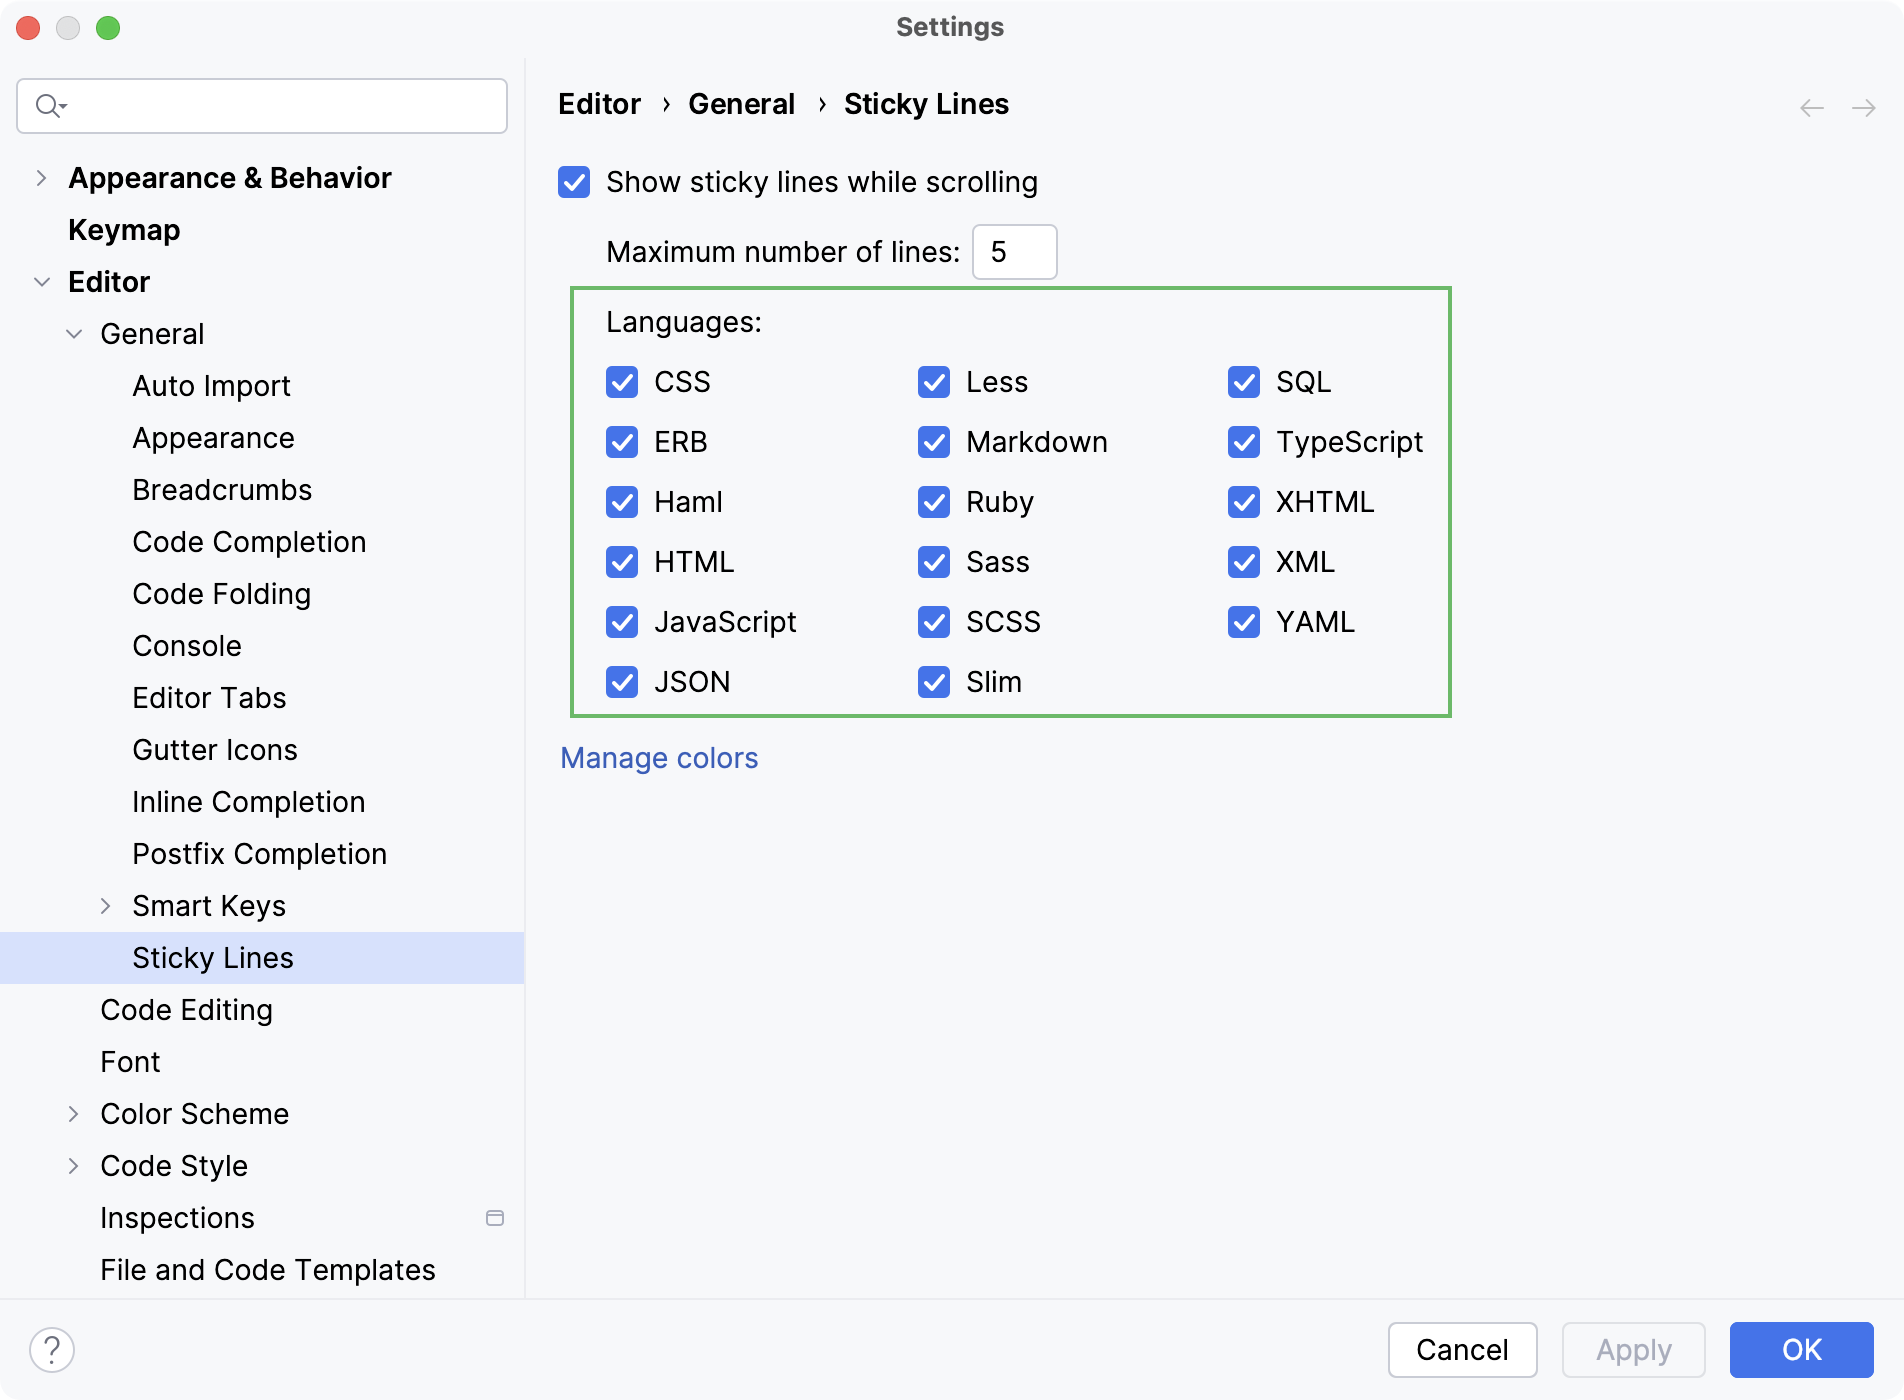The image size is (1904, 1400).
Task: Click Editor in the breadcrumb trail
Action: [x=598, y=103]
